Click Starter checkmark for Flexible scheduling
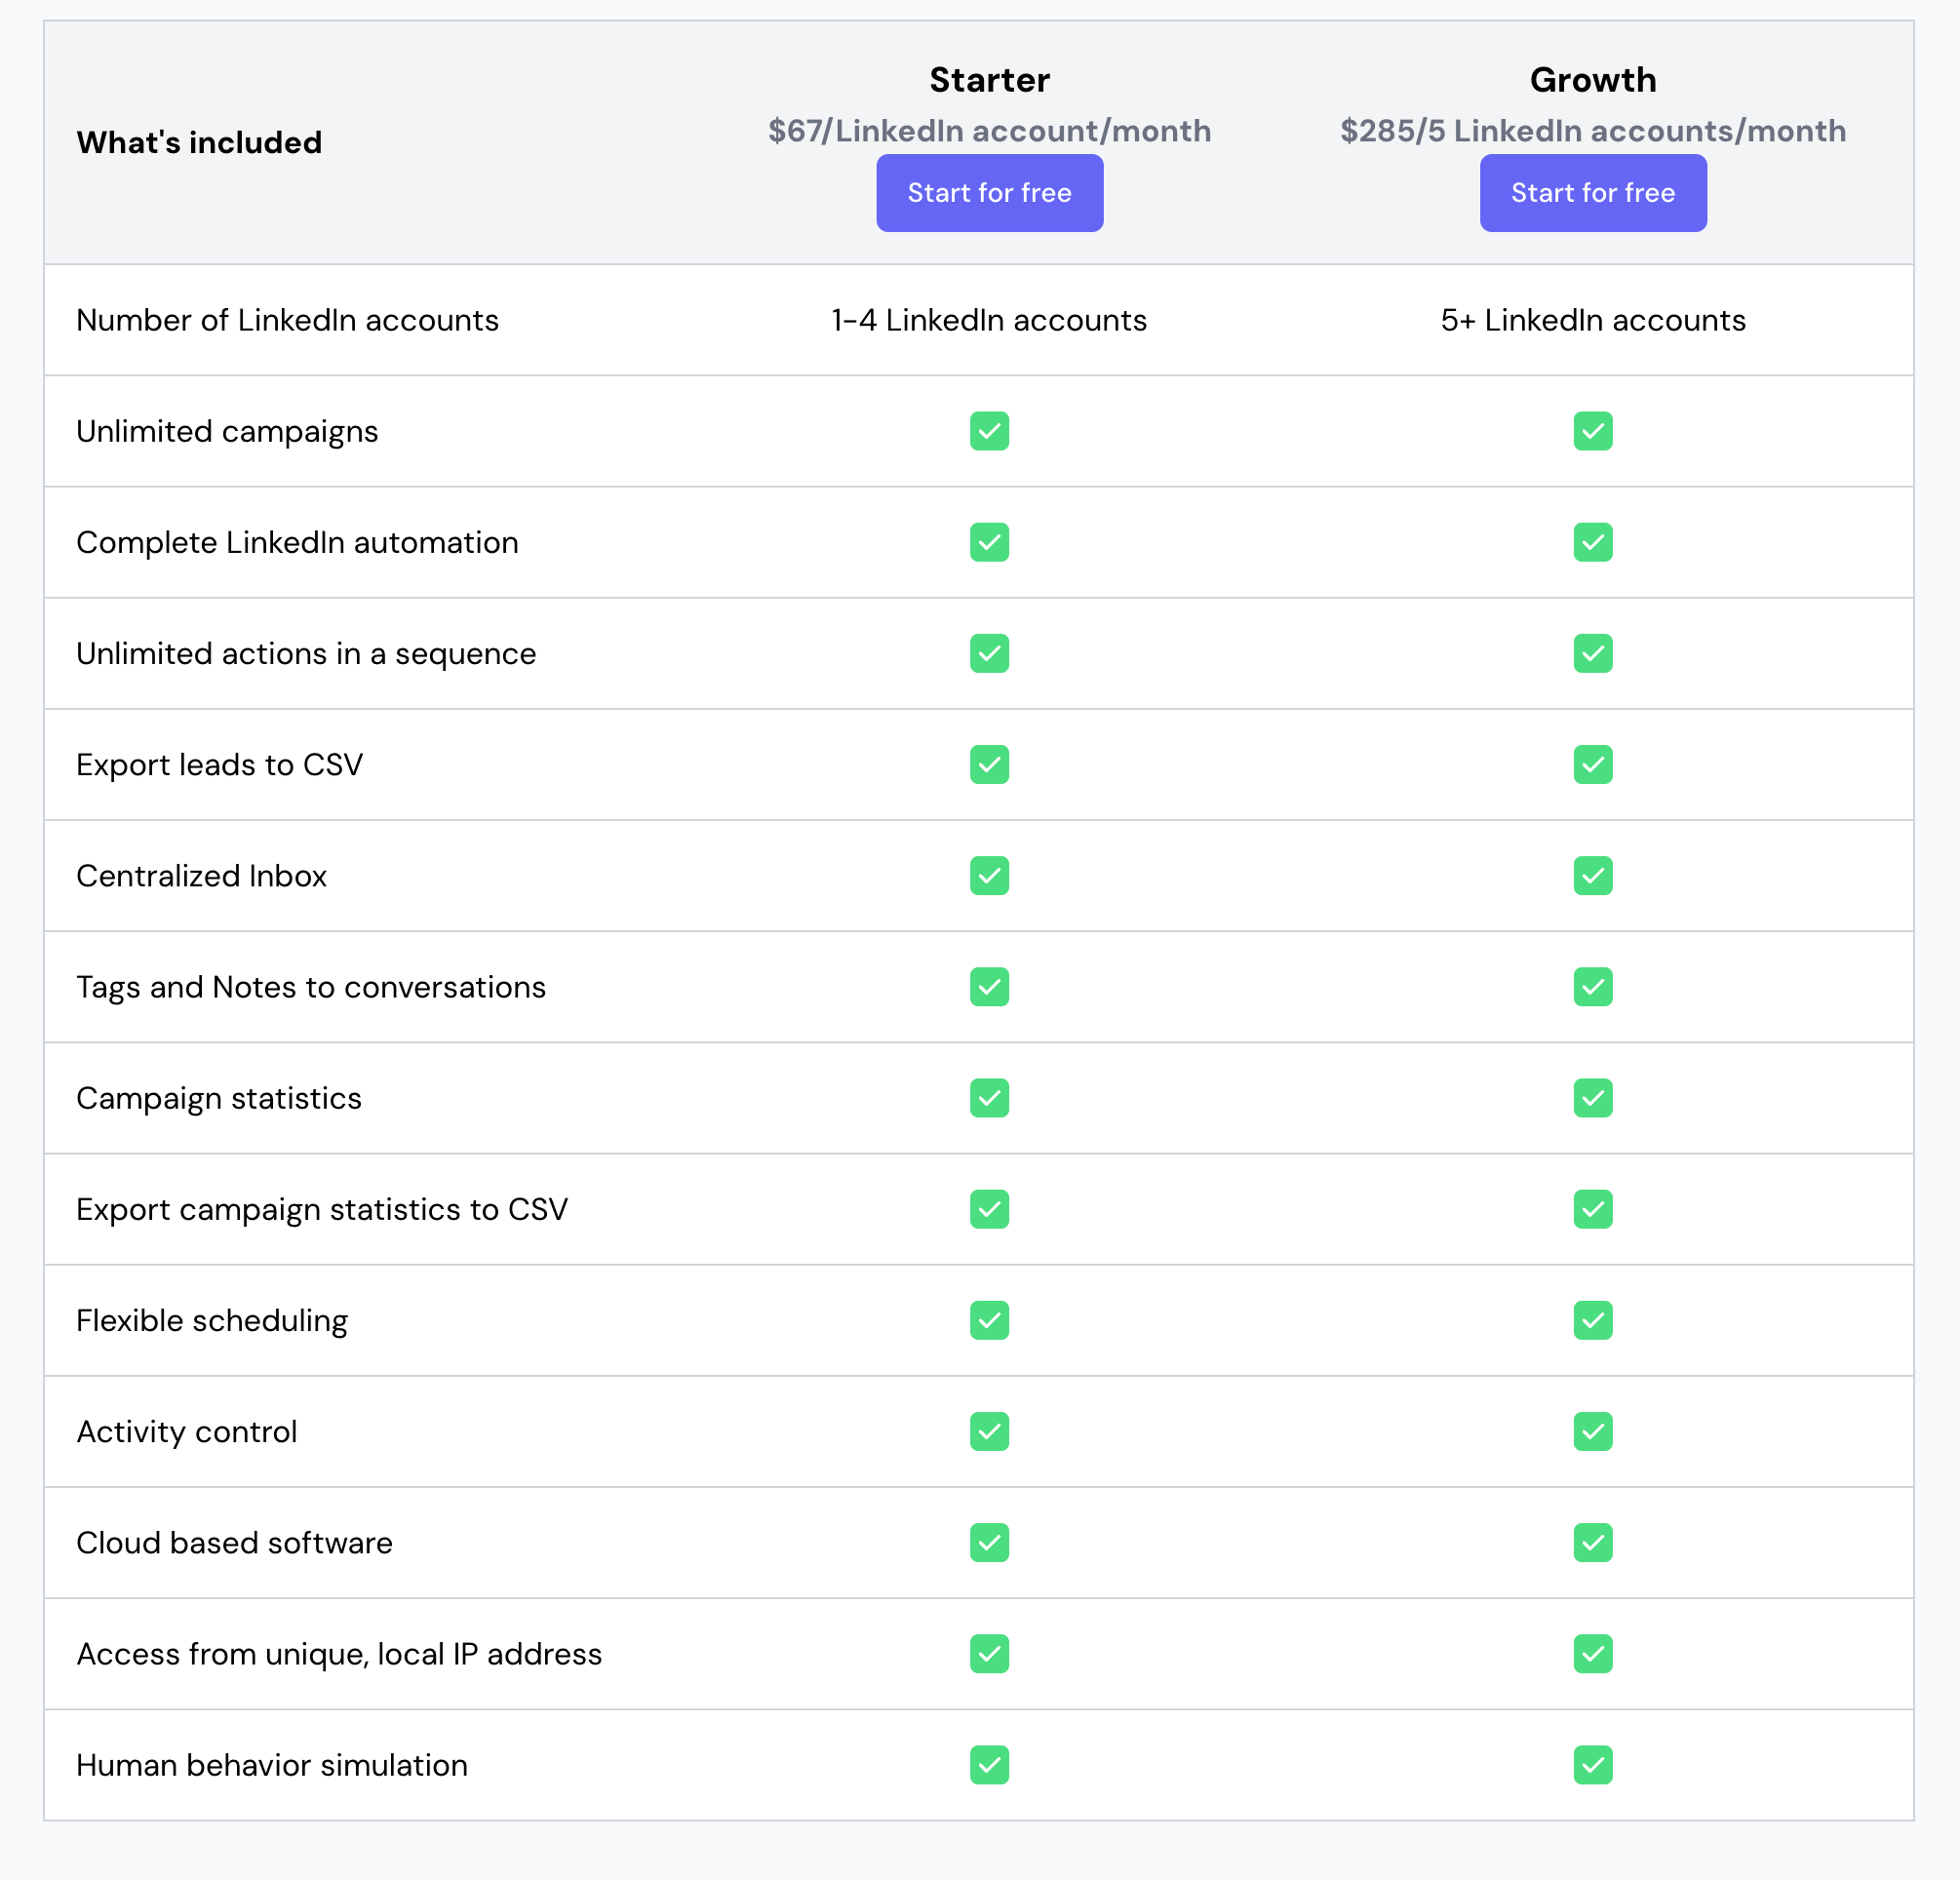 pos(989,1320)
